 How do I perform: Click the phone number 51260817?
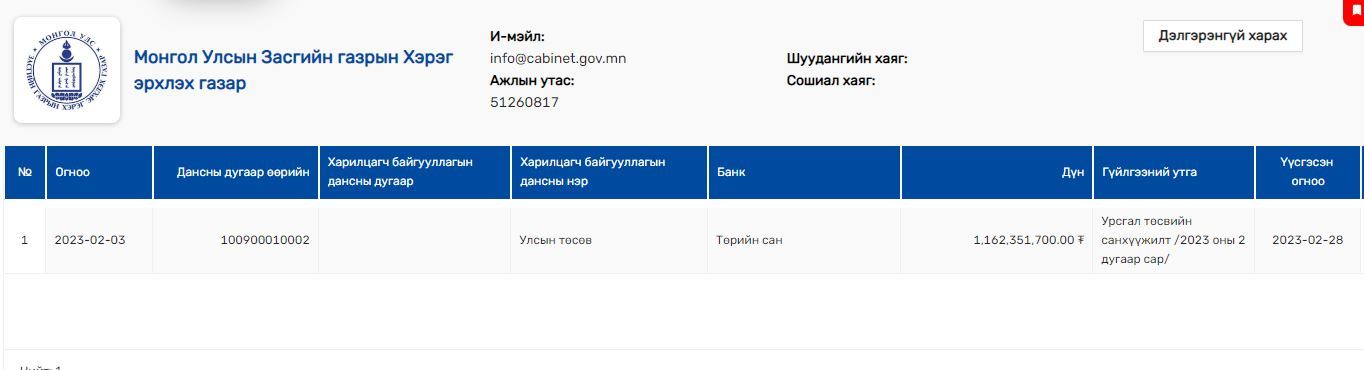524,102
